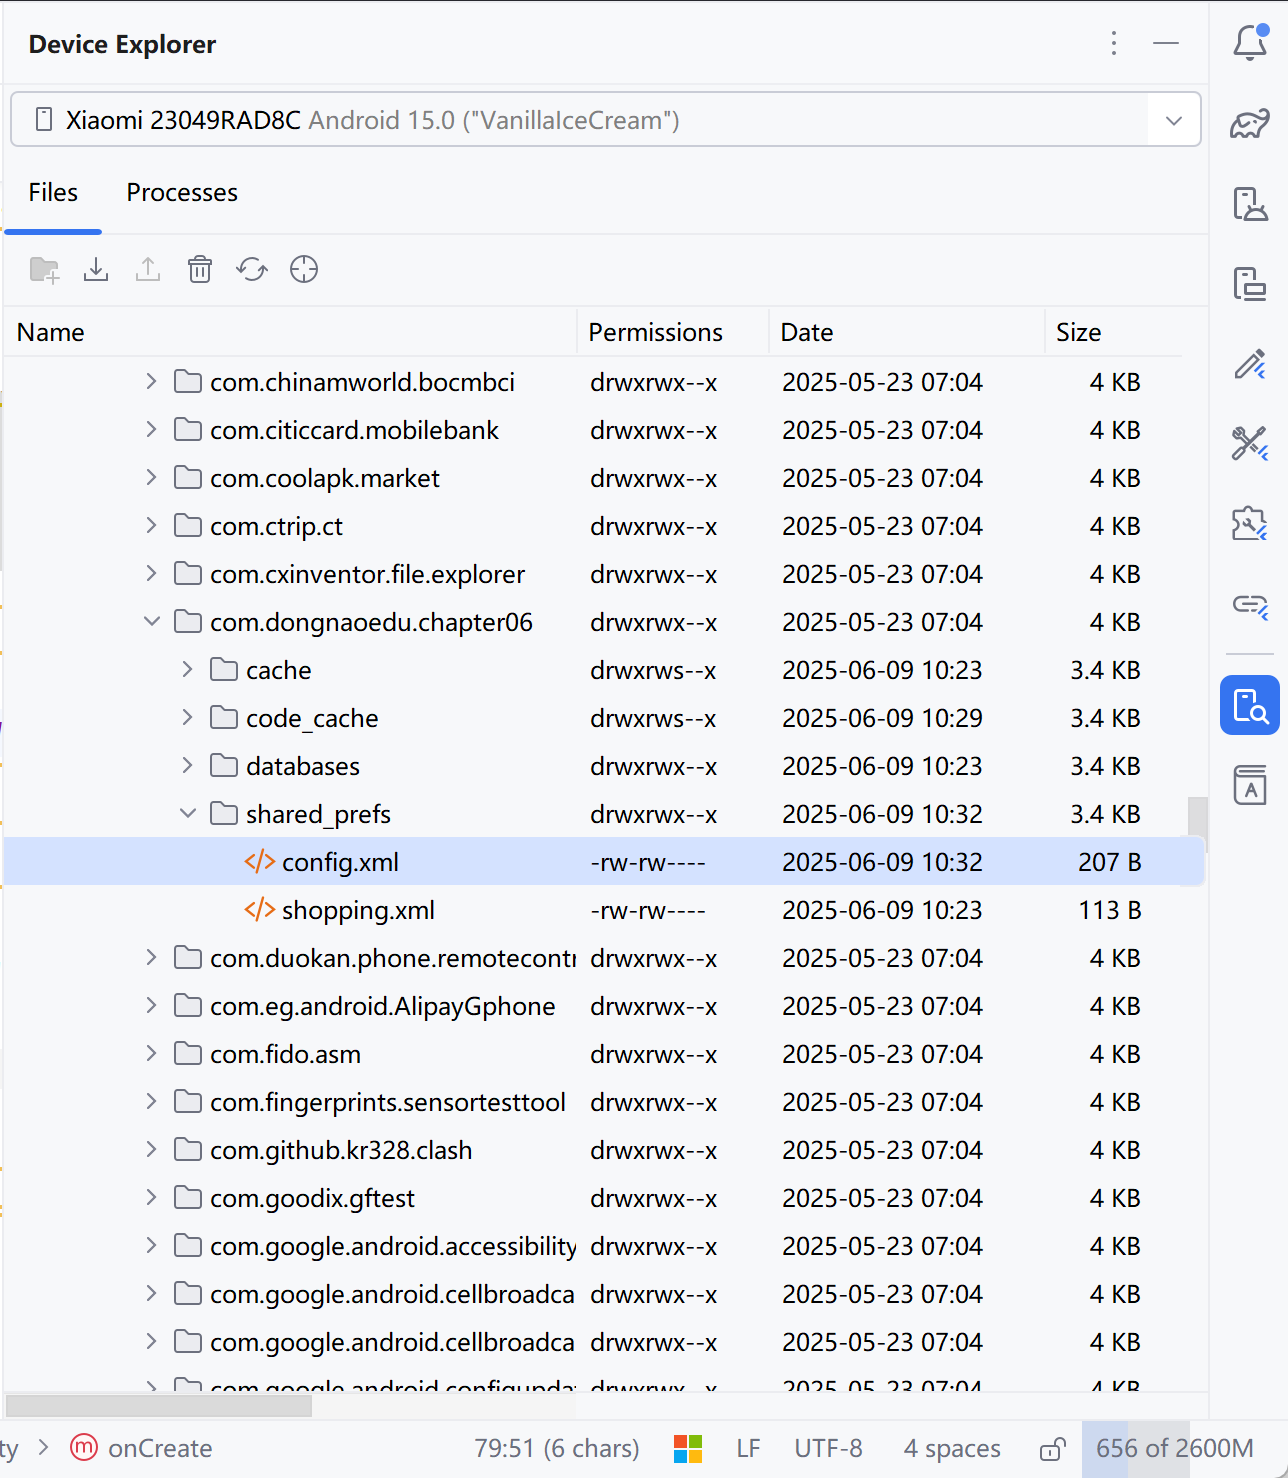Image resolution: width=1288 pixels, height=1478 pixels.
Task: Click the horizontal scrollbar at bottom
Action: [x=160, y=1406]
